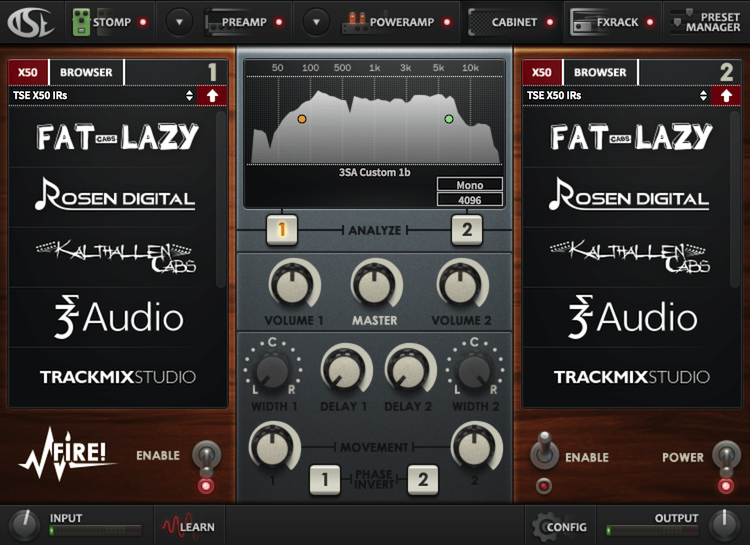
Task: Expand the dropdown arrow before PREAMP
Action: [179, 22]
